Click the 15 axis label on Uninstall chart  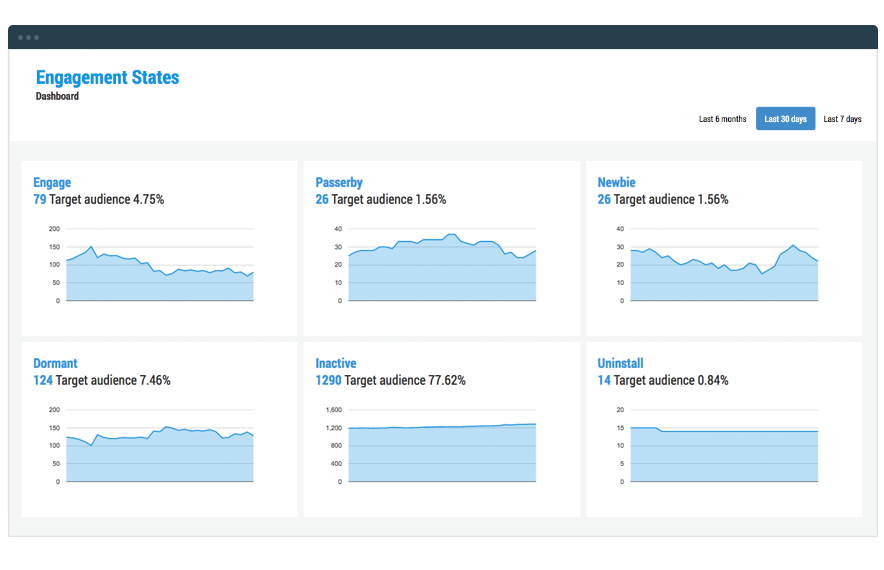(x=620, y=428)
